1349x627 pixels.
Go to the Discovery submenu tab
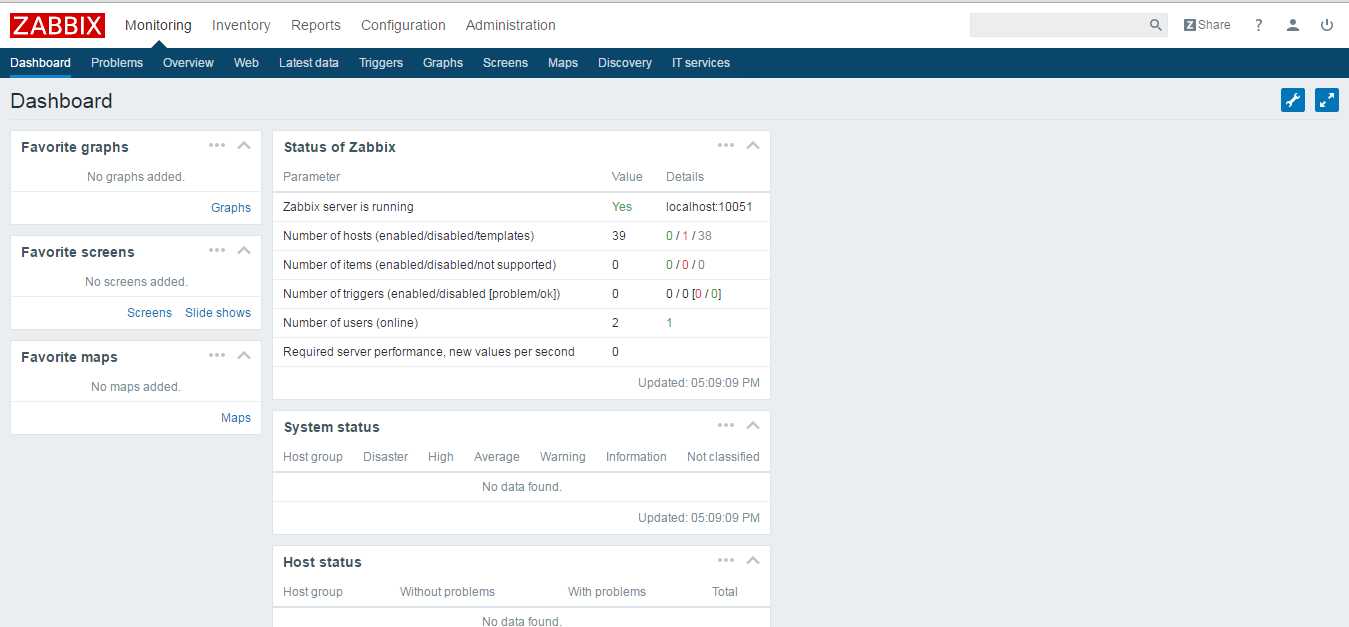pos(625,62)
